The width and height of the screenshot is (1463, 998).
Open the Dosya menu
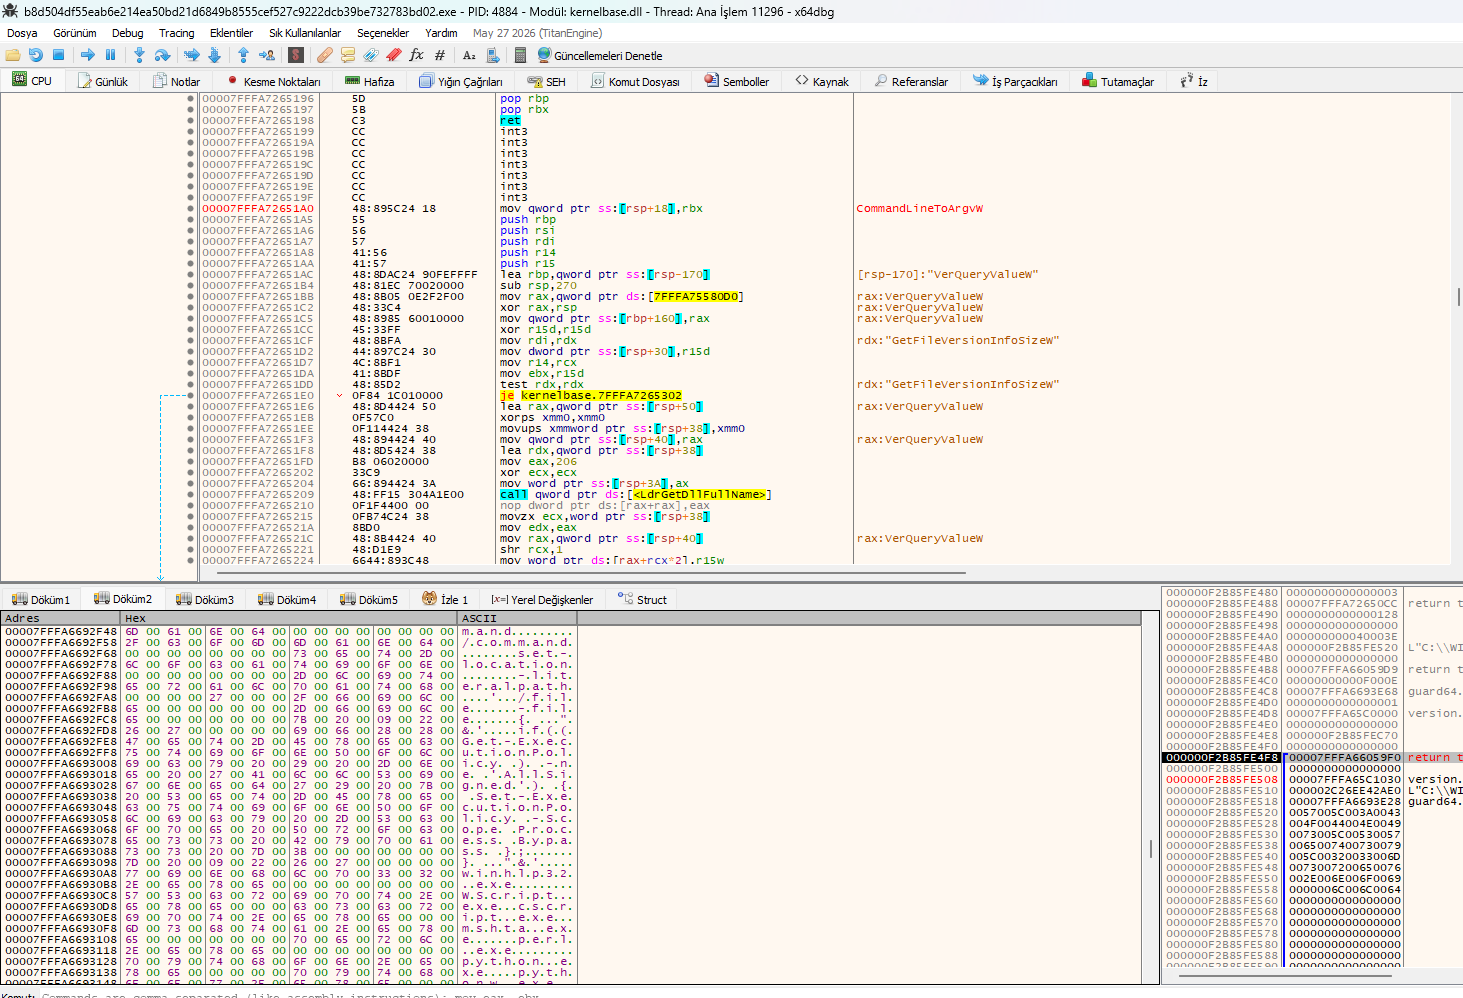[22, 33]
